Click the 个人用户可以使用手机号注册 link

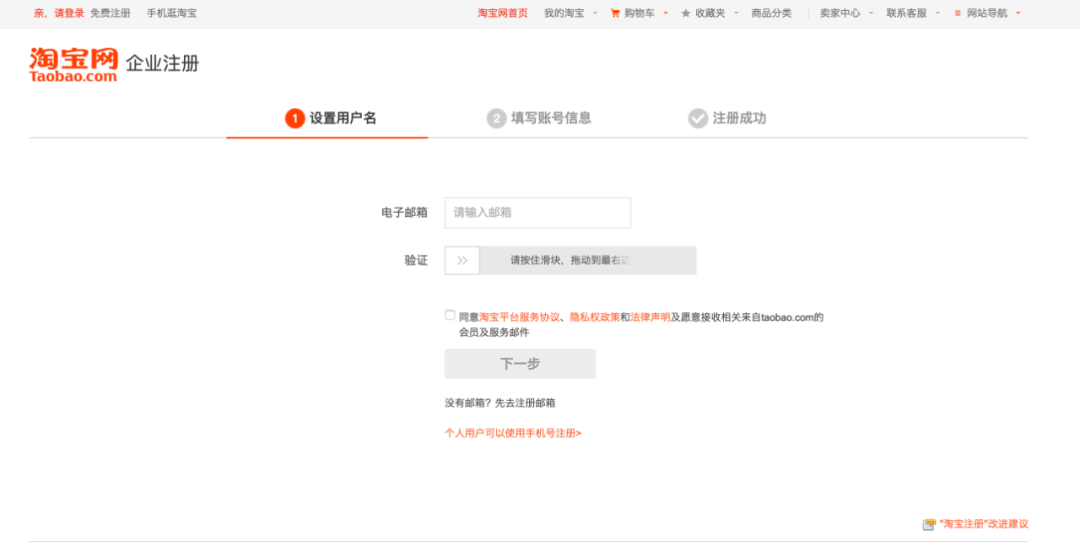click(513, 433)
